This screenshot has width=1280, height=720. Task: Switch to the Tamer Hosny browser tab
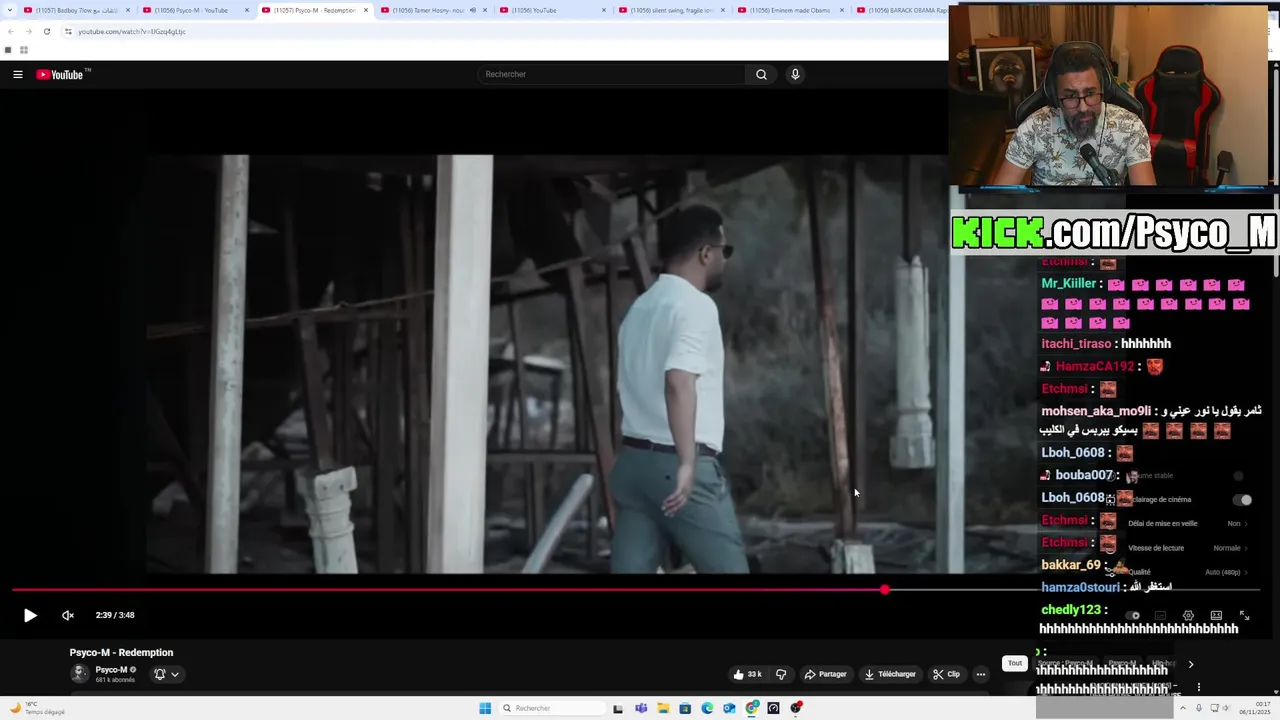[x=433, y=10]
